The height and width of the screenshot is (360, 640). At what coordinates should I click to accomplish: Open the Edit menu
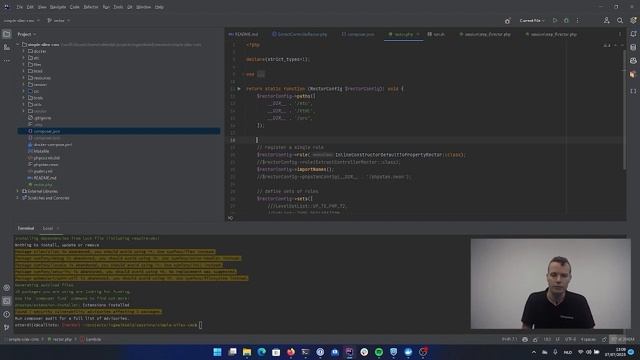[30, 7]
